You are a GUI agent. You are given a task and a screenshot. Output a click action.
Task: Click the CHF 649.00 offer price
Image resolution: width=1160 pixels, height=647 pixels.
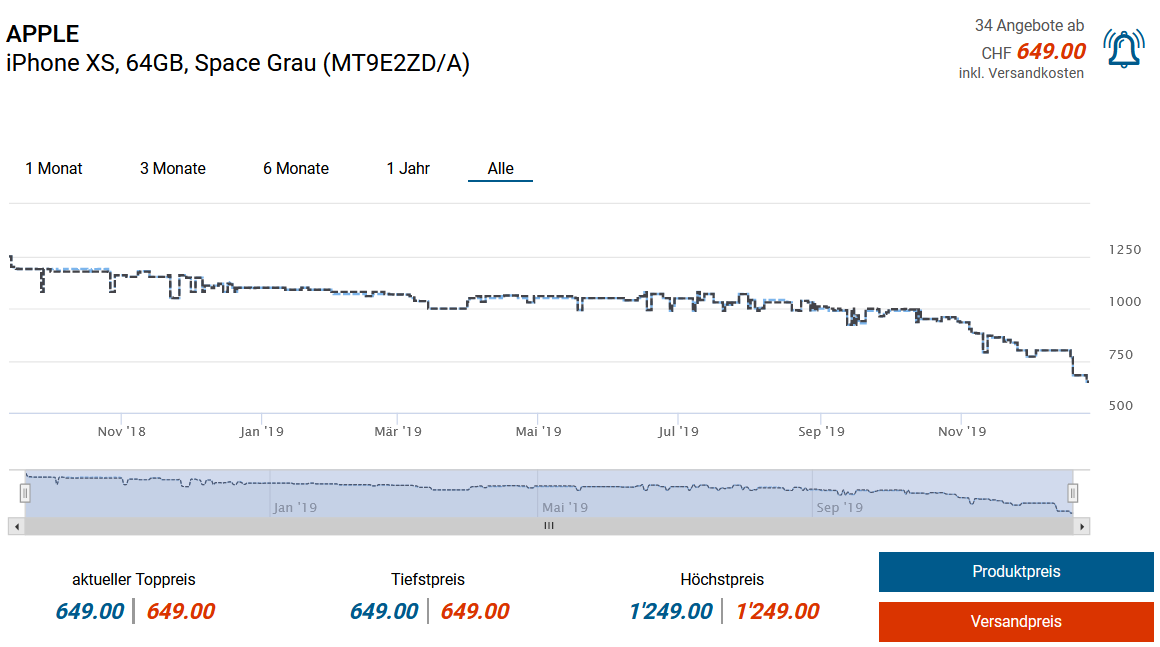tap(1033, 52)
